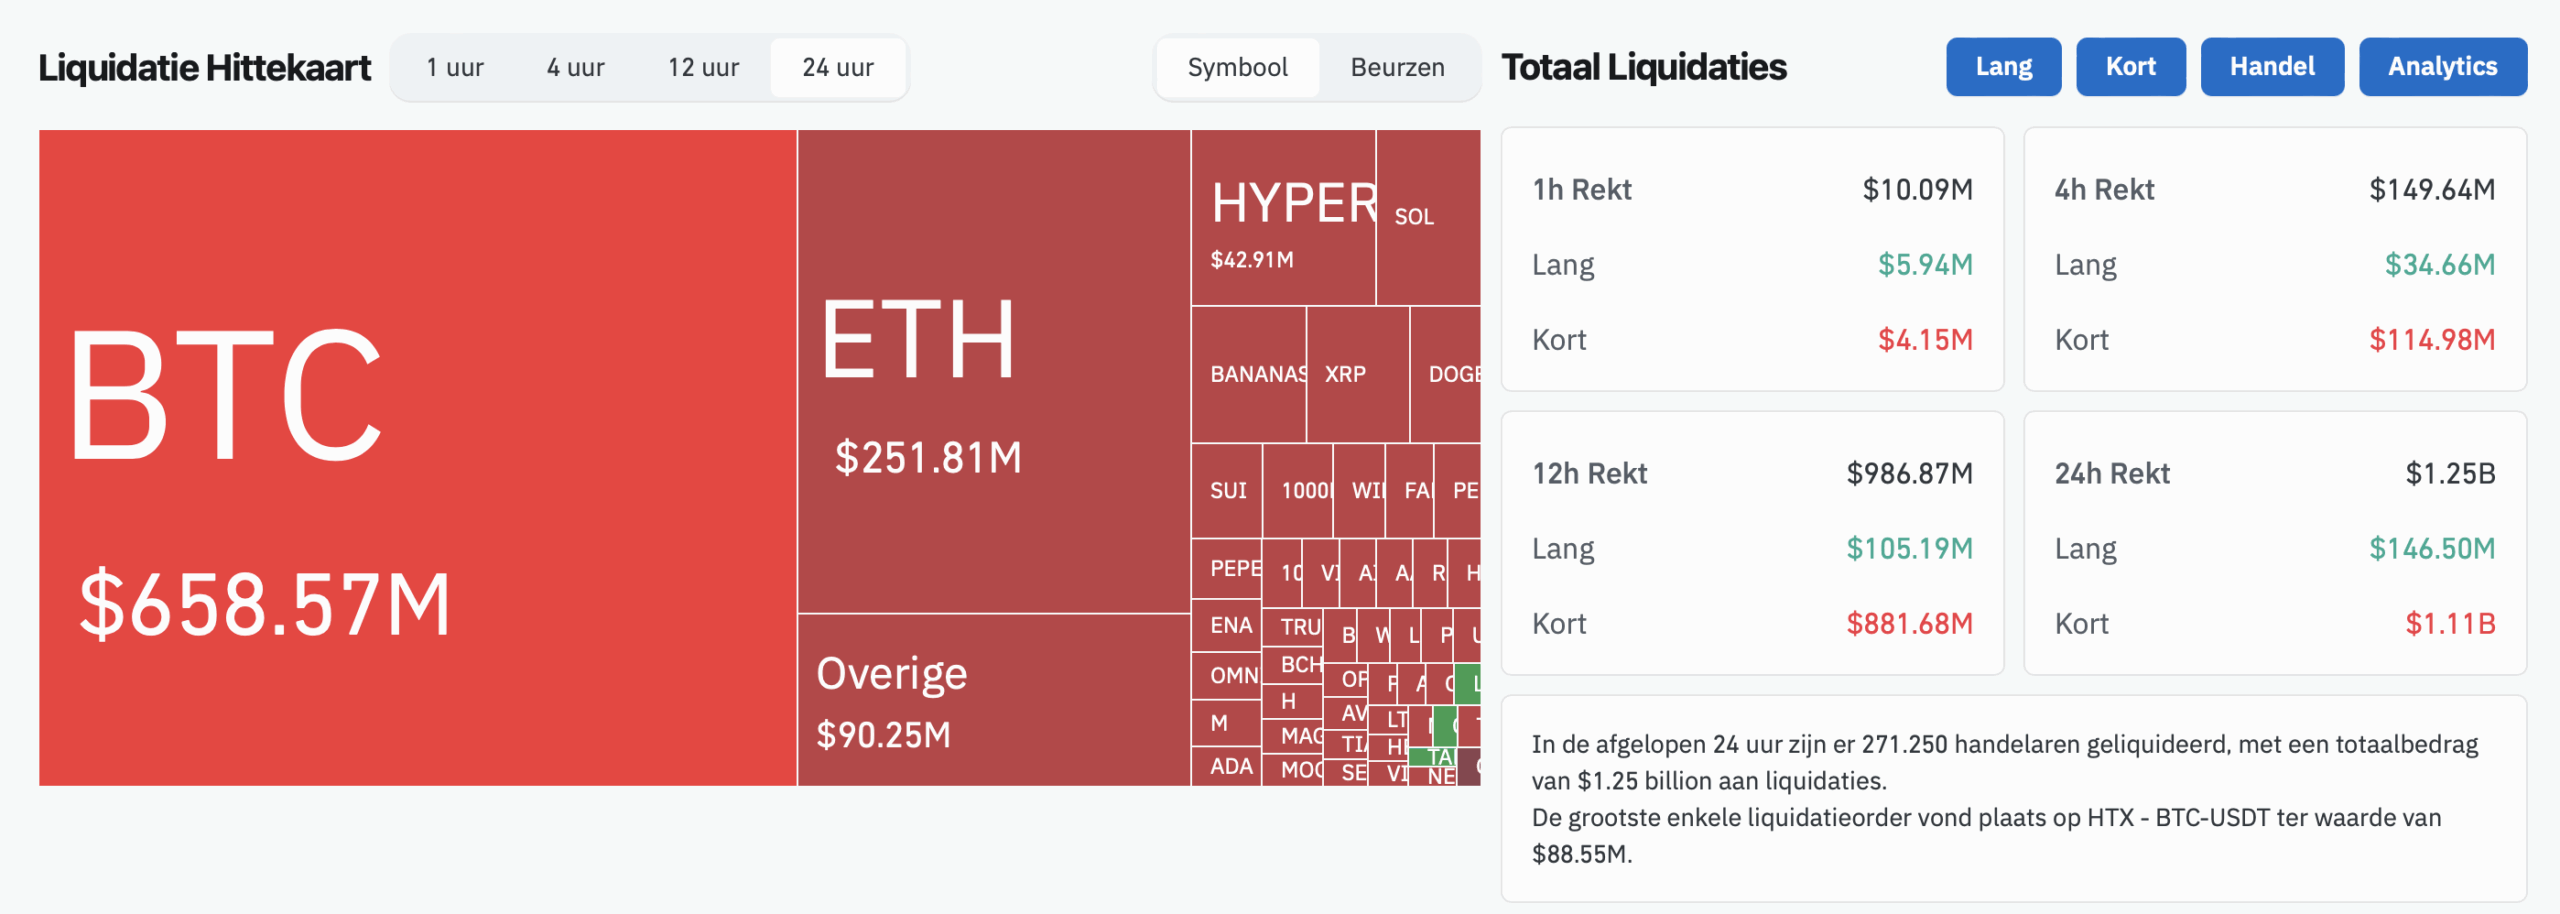Click the Totaal Liquidaties heading
The width and height of the screenshot is (2560, 914).
pos(1644,67)
